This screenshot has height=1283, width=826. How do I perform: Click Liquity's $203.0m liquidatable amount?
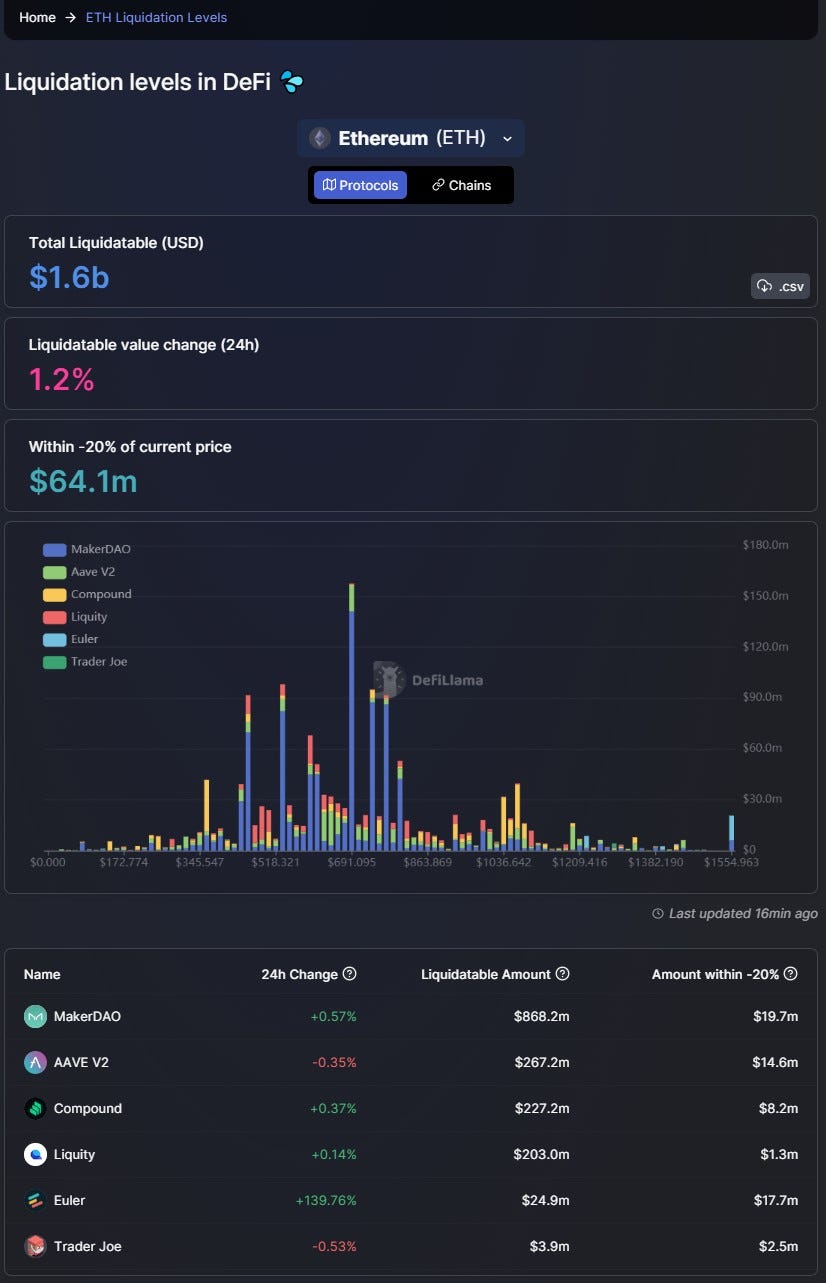pyautogui.click(x=542, y=1155)
